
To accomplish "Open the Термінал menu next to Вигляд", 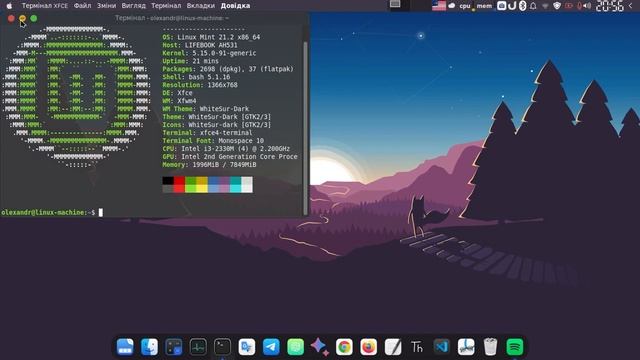I will tap(166, 6).
